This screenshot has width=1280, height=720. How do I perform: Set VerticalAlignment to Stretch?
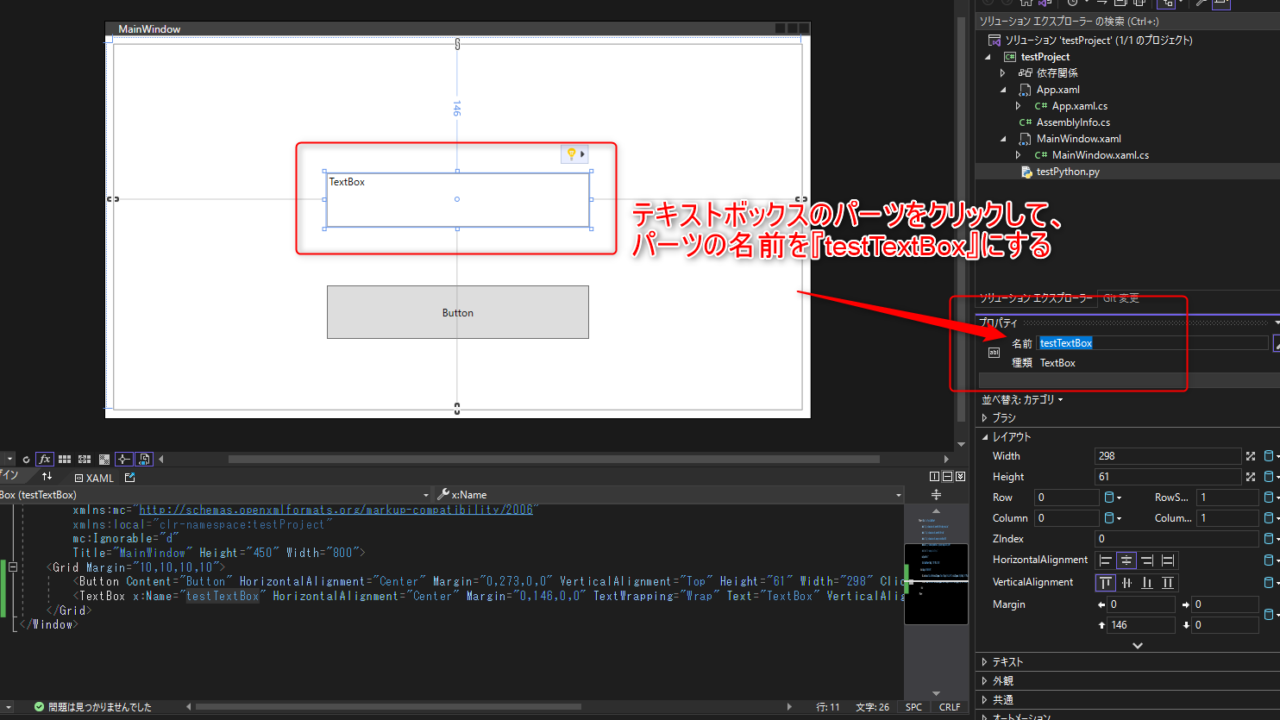[1167, 583]
